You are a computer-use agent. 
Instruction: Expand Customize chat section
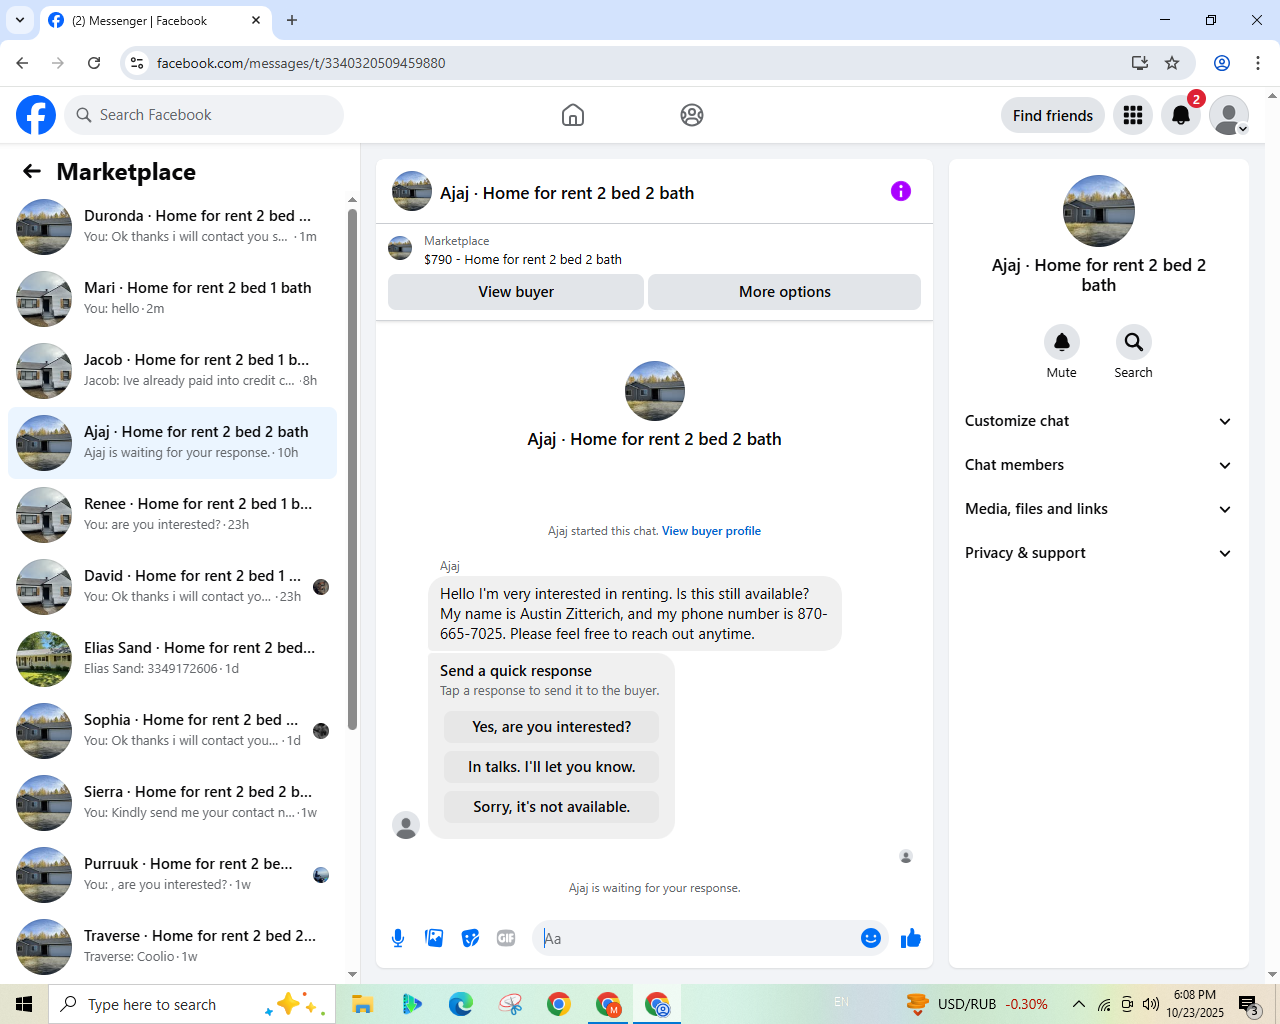(1098, 421)
